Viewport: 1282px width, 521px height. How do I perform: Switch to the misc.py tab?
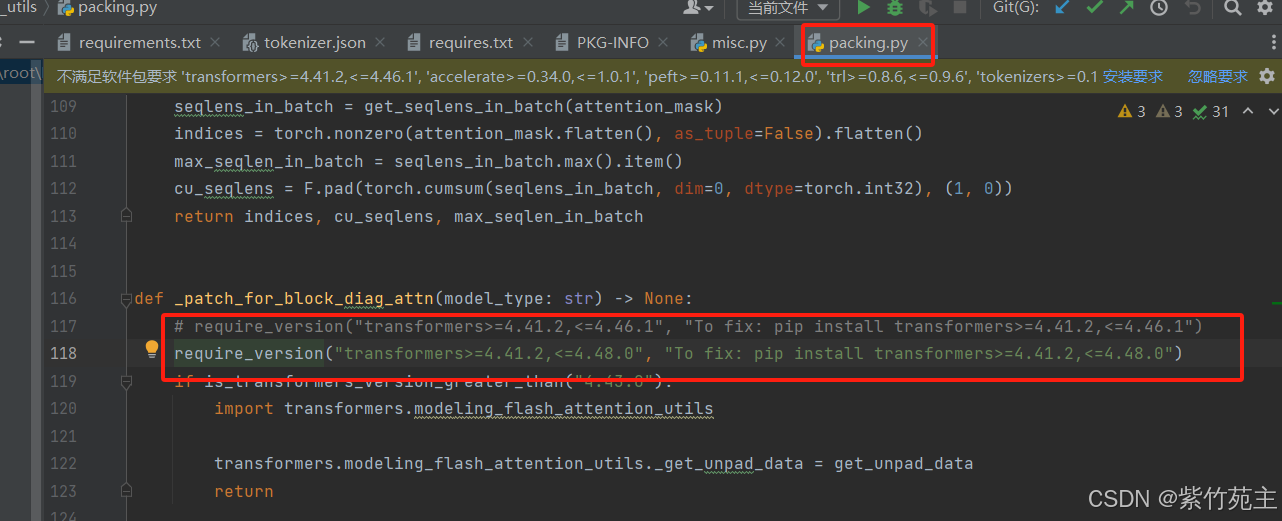[740, 43]
